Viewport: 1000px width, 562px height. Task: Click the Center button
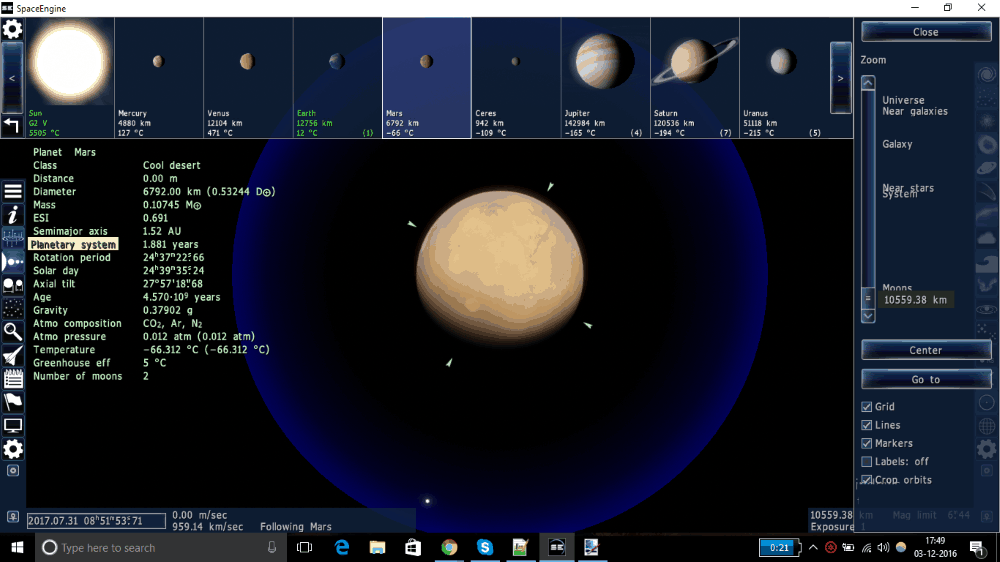coord(926,350)
